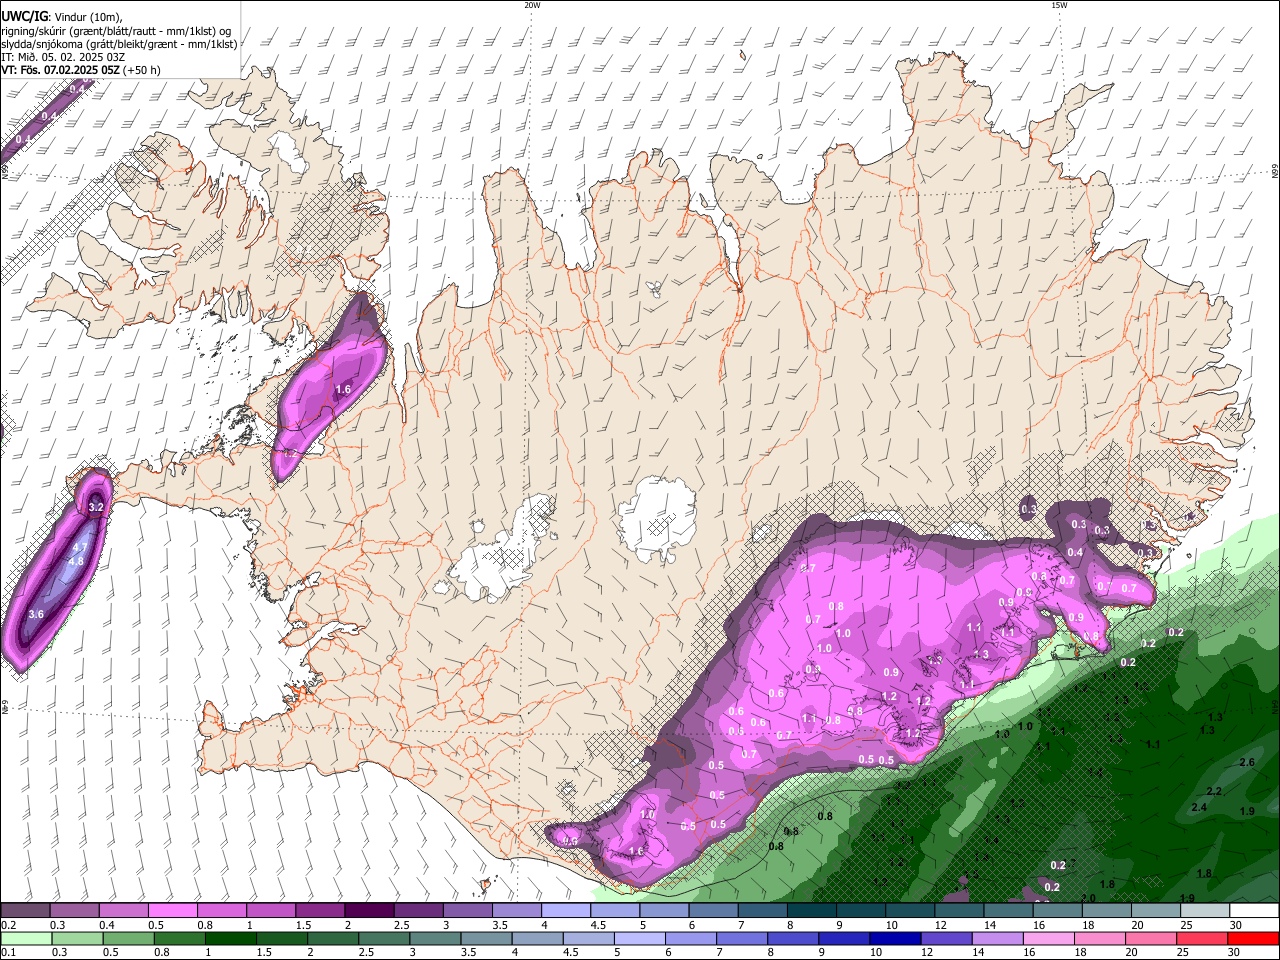Click the '0.2' label at upper legend start
The image size is (1280, 960).
click(7, 925)
